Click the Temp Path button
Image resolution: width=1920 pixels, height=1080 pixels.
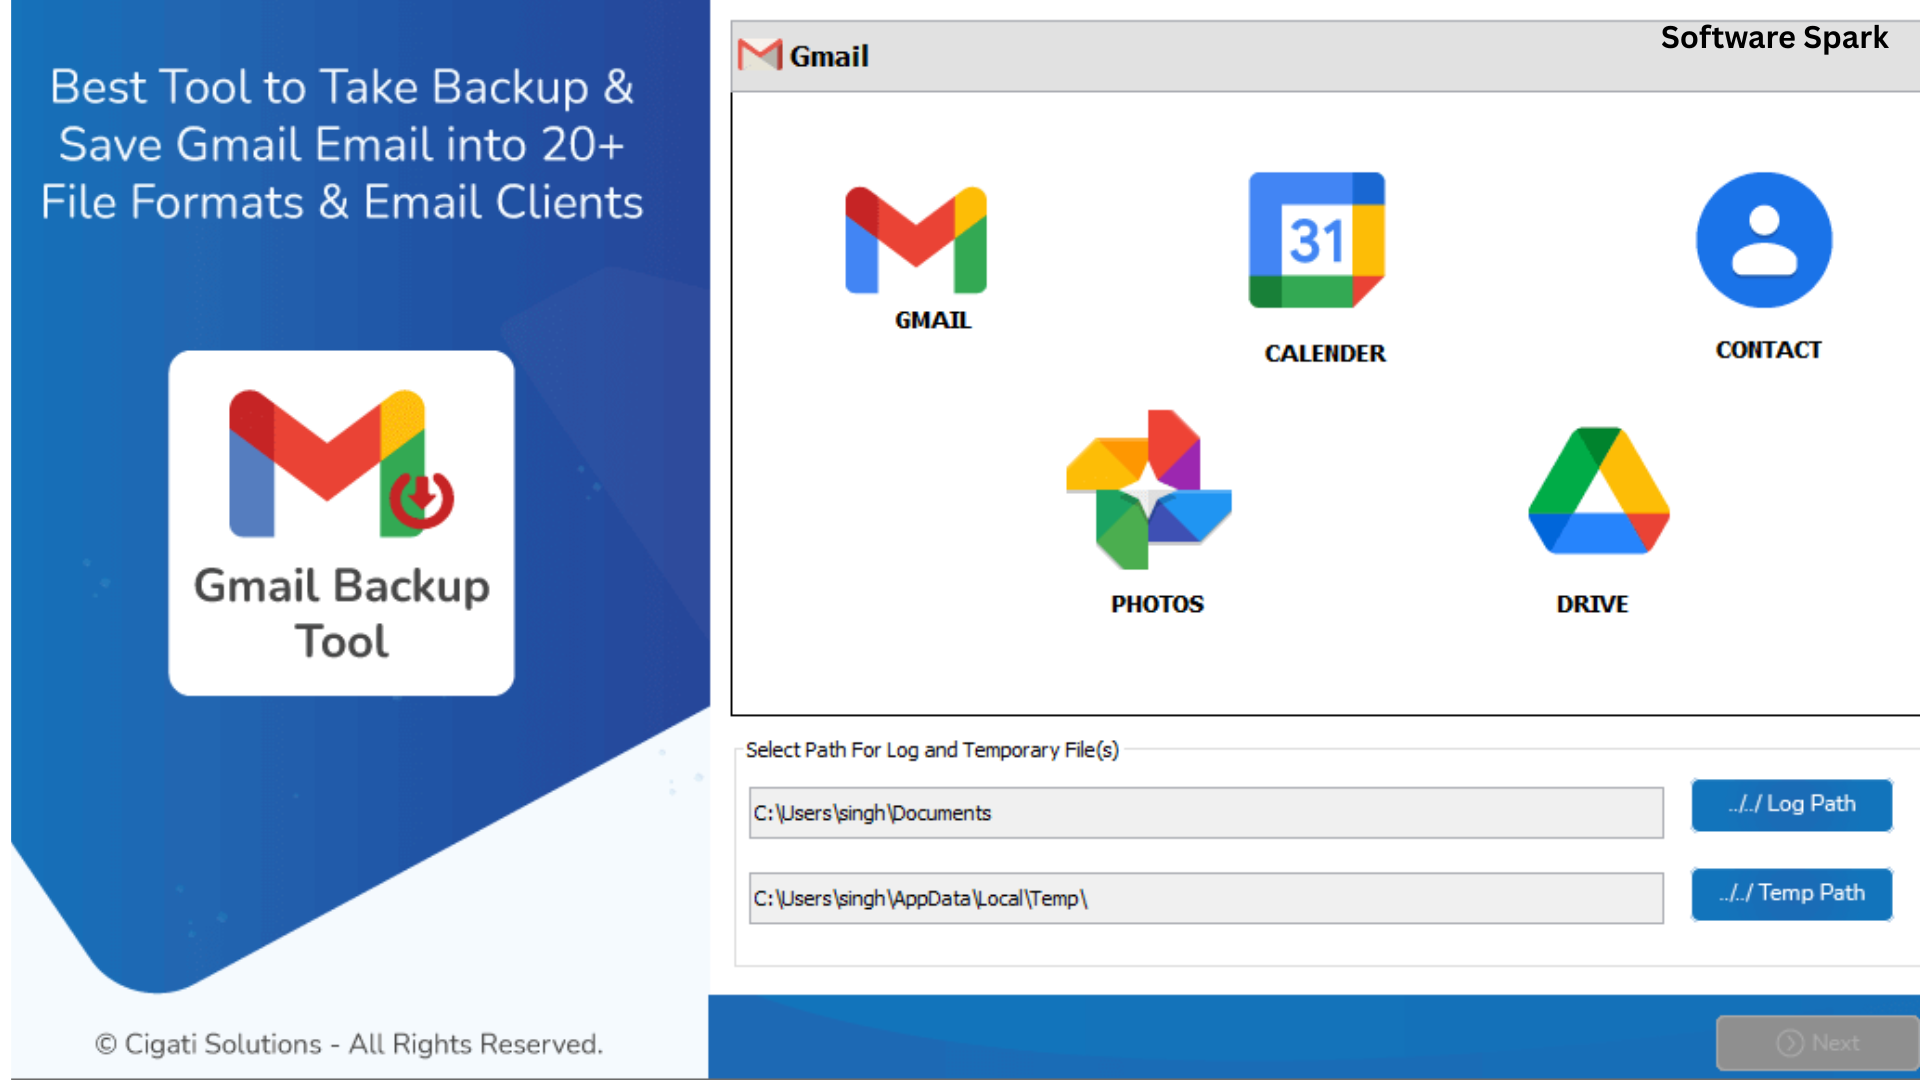click(x=1792, y=894)
